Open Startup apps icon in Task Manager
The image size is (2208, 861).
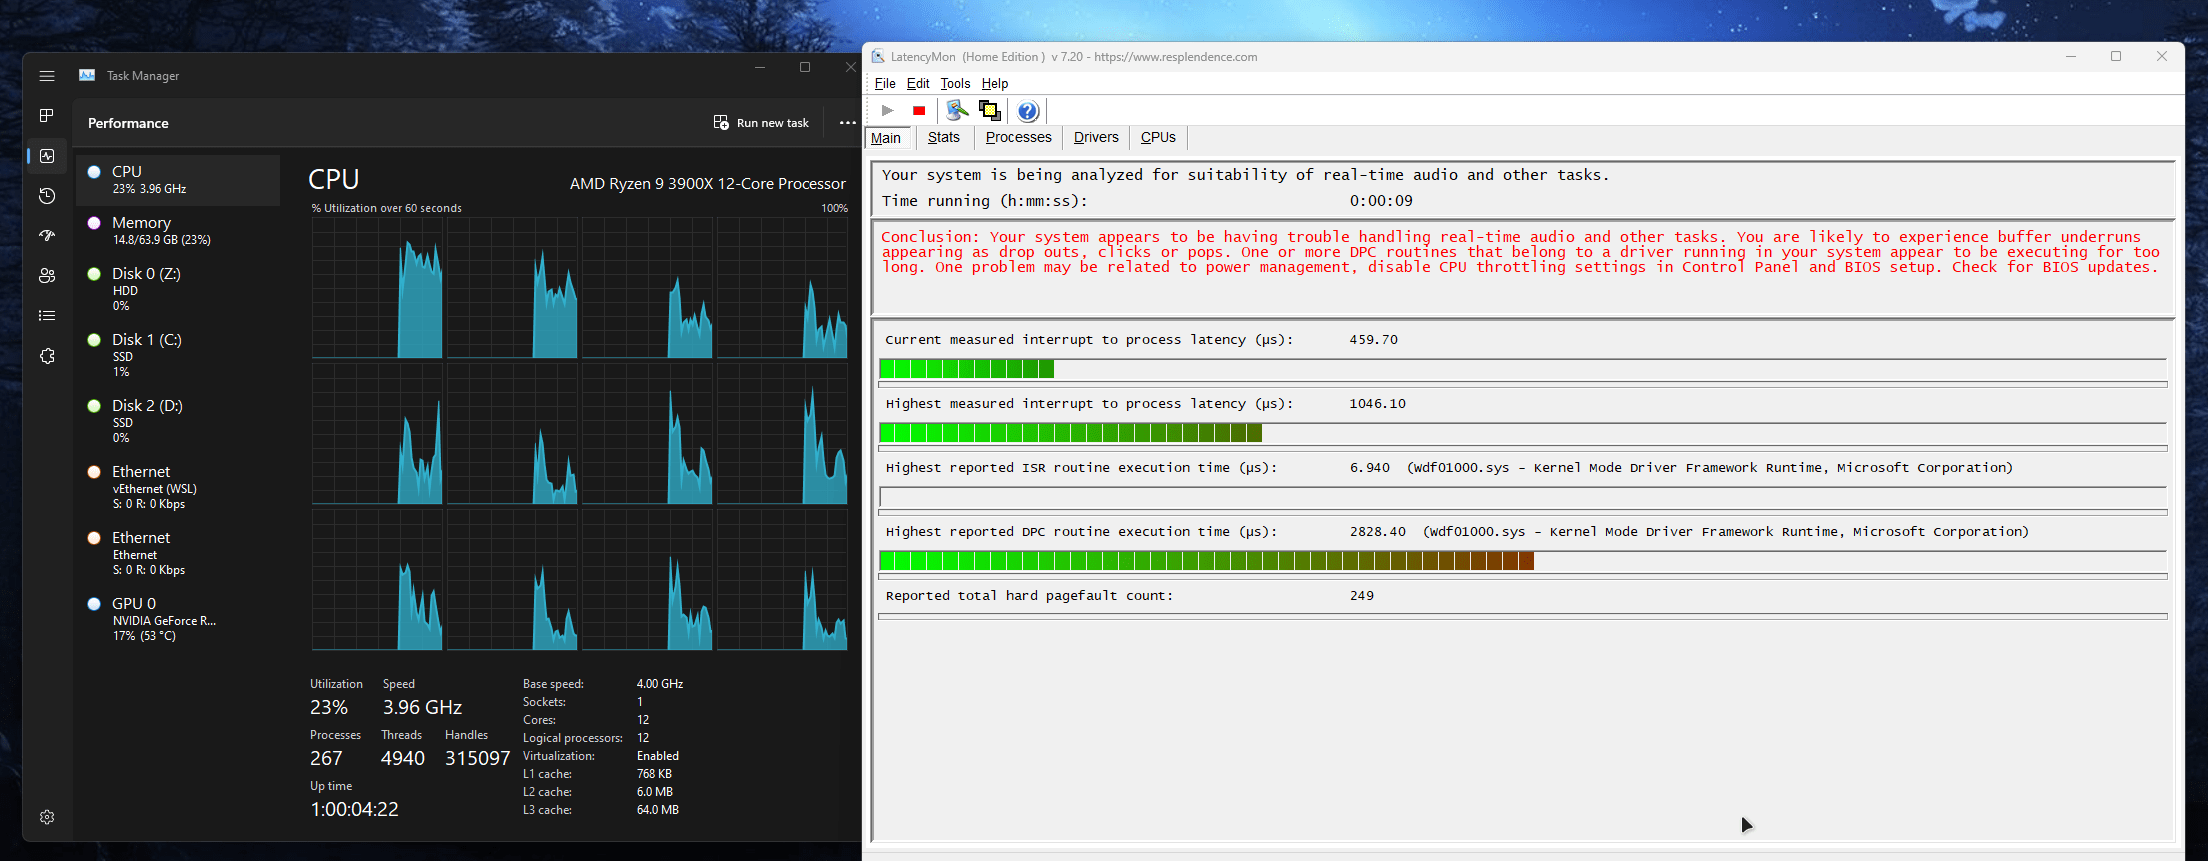point(47,236)
